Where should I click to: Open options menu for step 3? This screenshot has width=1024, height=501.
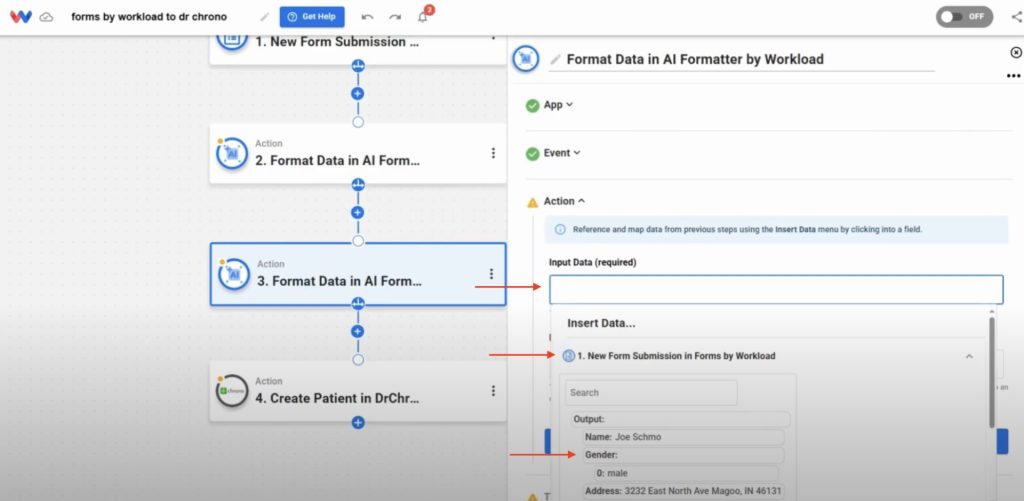492,274
